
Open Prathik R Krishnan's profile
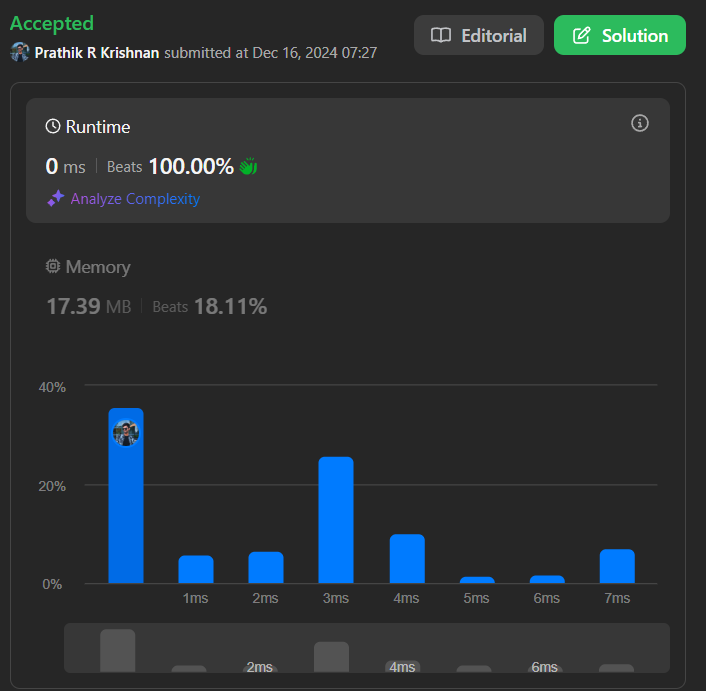click(97, 52)
